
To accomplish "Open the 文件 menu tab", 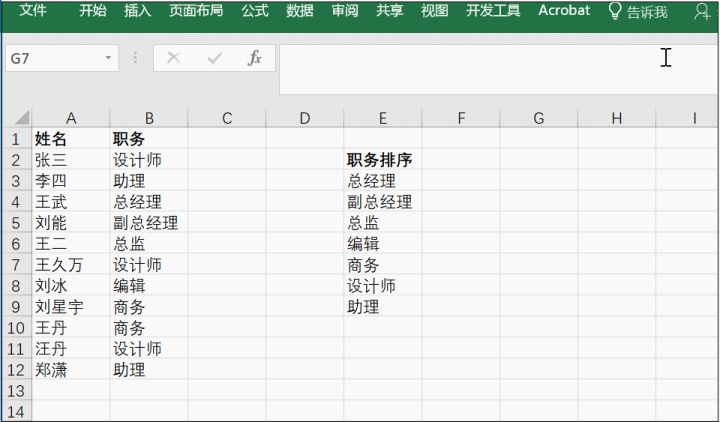I will click(33, 10).
